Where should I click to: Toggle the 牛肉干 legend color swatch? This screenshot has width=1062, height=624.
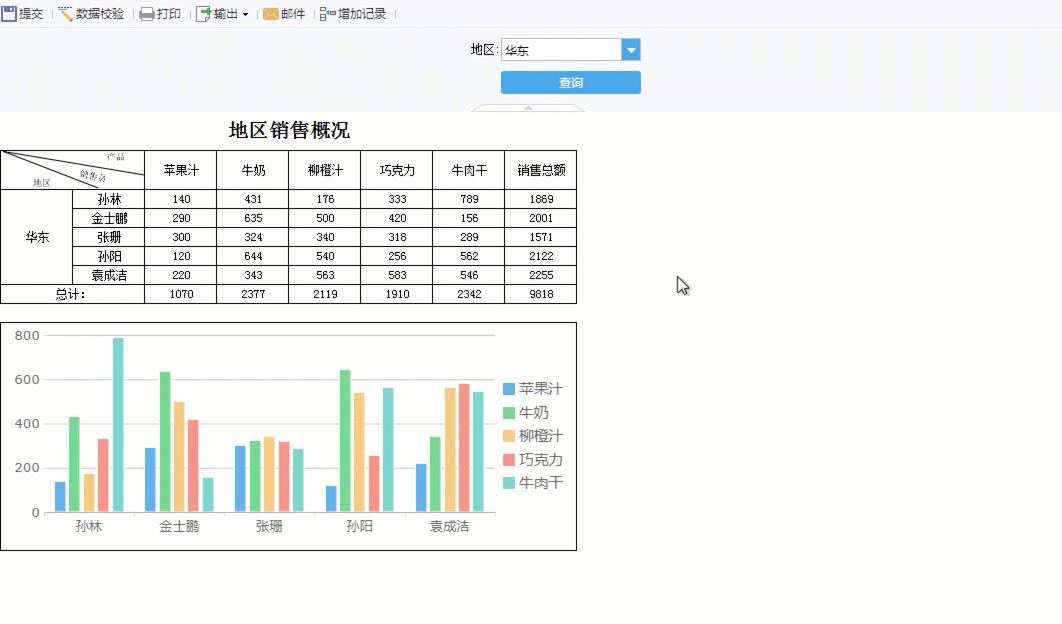coord(509,483)
